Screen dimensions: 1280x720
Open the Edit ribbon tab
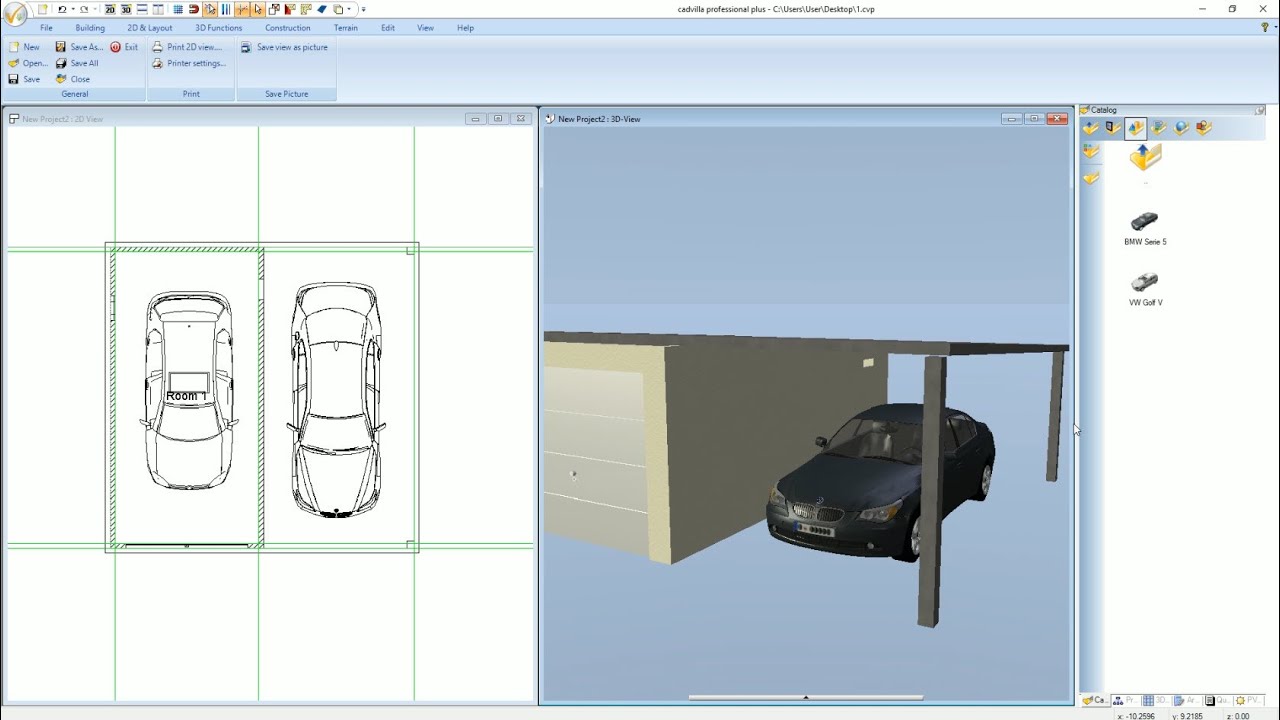[x=388, y=28]
